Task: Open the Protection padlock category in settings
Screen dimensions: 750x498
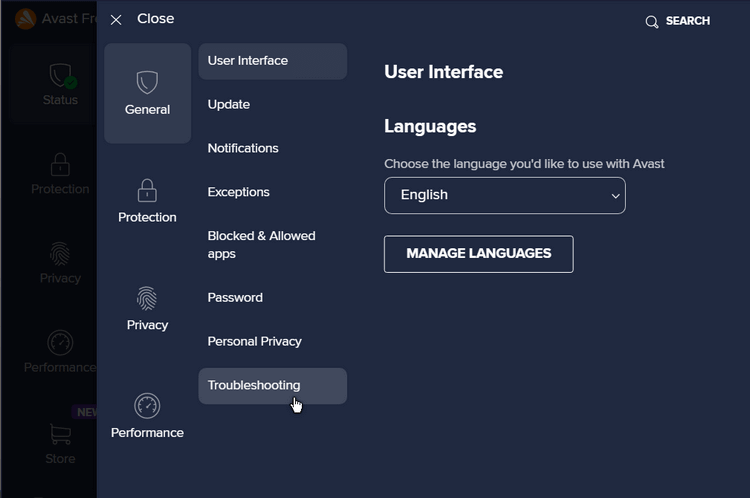Action: [147, 201]
